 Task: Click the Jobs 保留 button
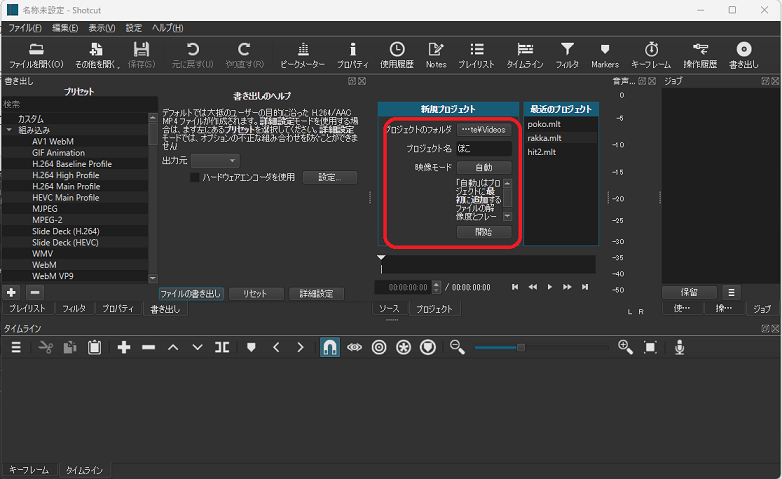click(x=689, y=292)
